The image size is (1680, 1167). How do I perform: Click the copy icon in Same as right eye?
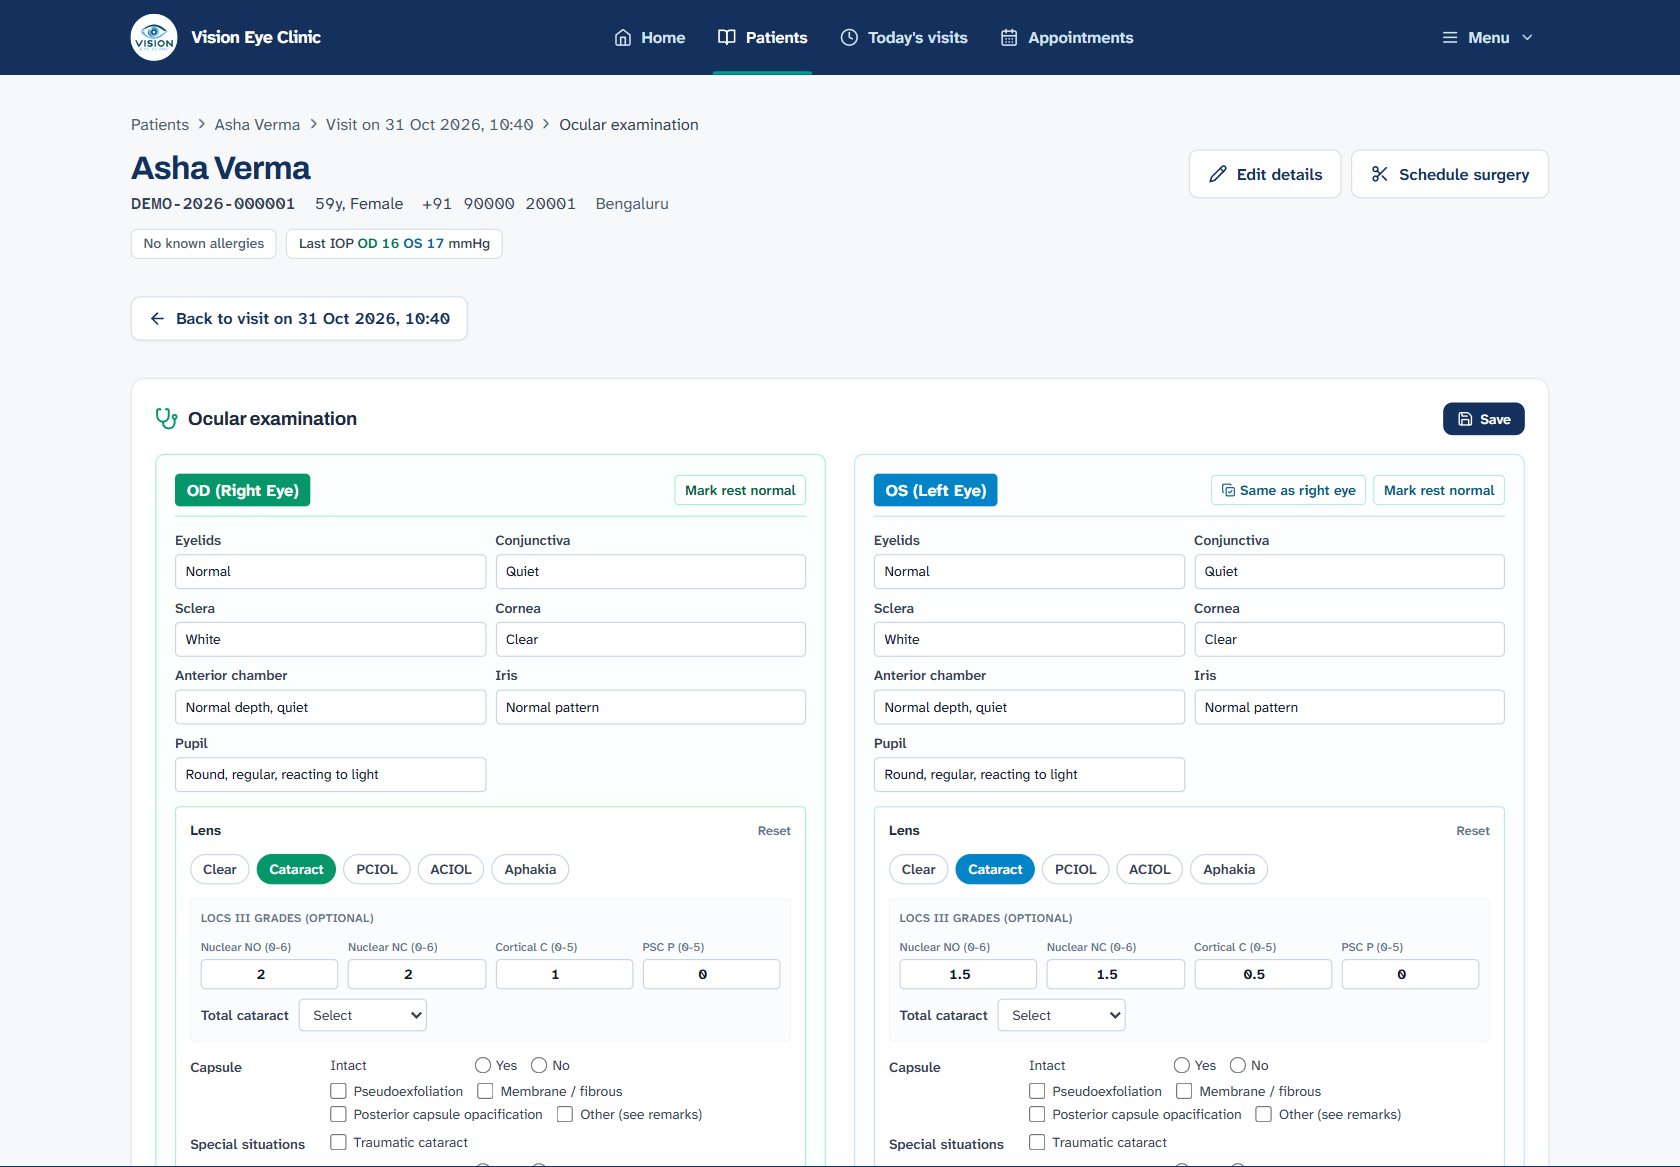1228,490
